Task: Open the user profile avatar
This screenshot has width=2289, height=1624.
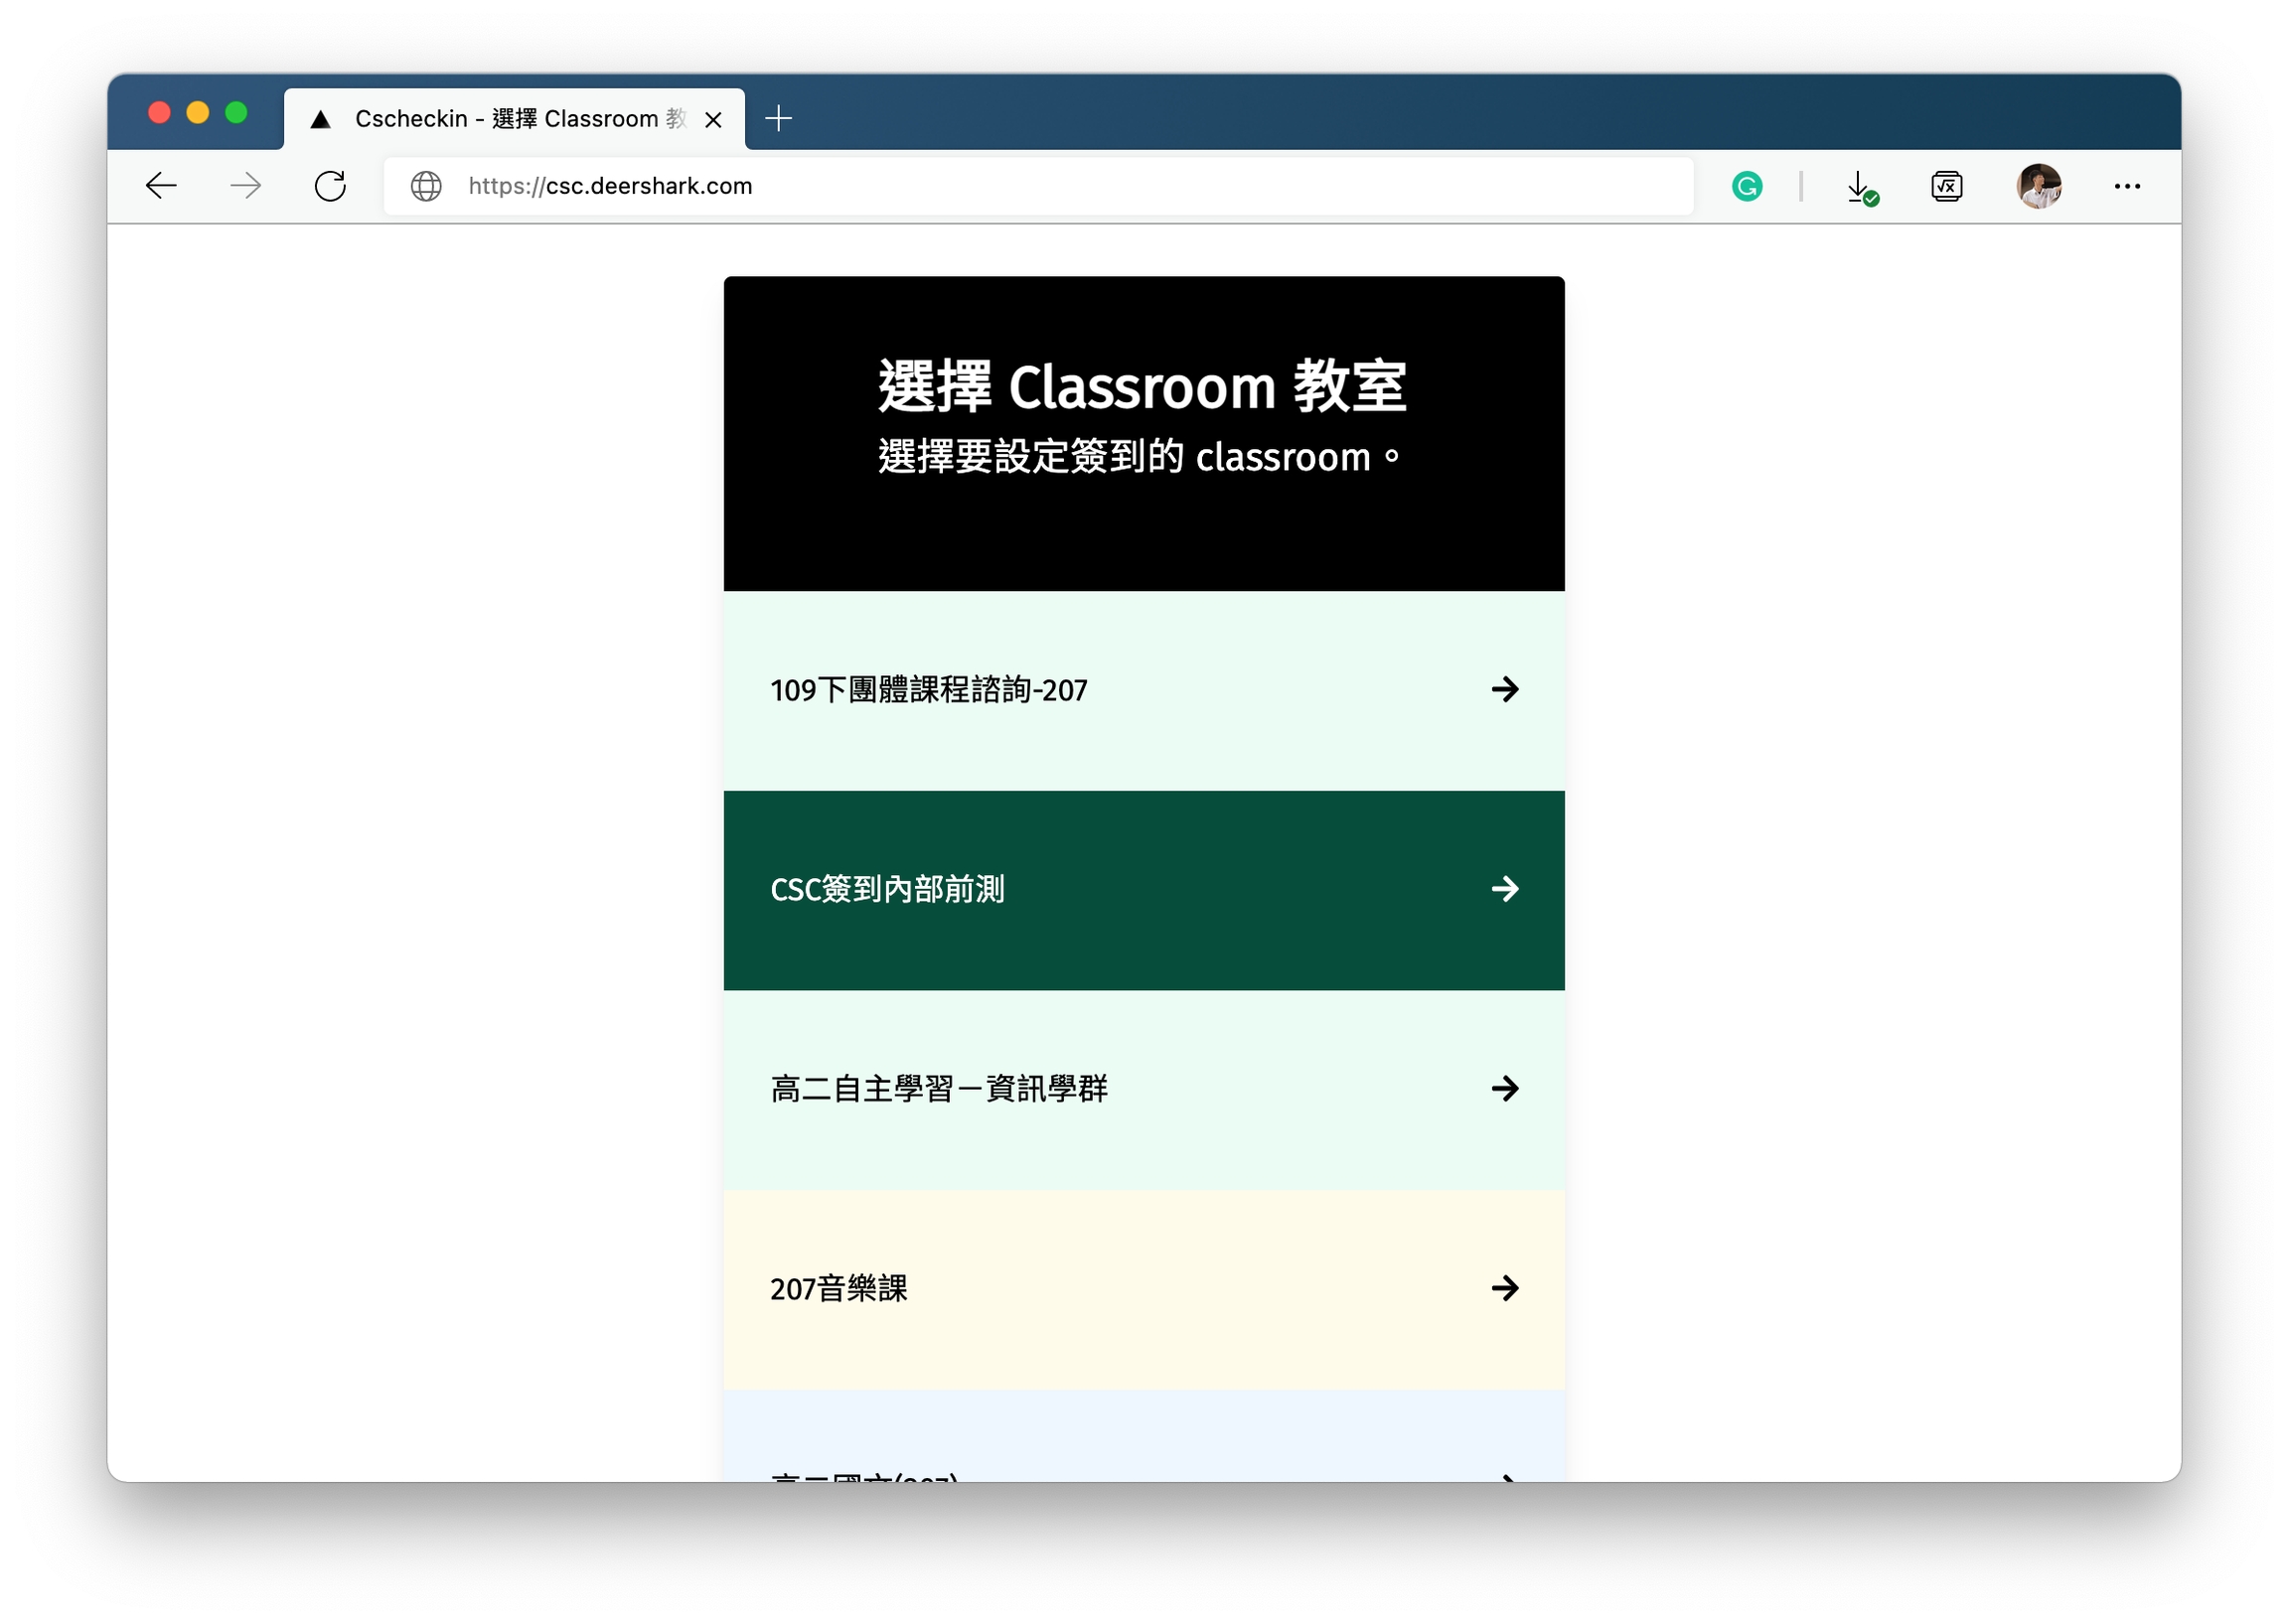Action: pos(2038,186)
